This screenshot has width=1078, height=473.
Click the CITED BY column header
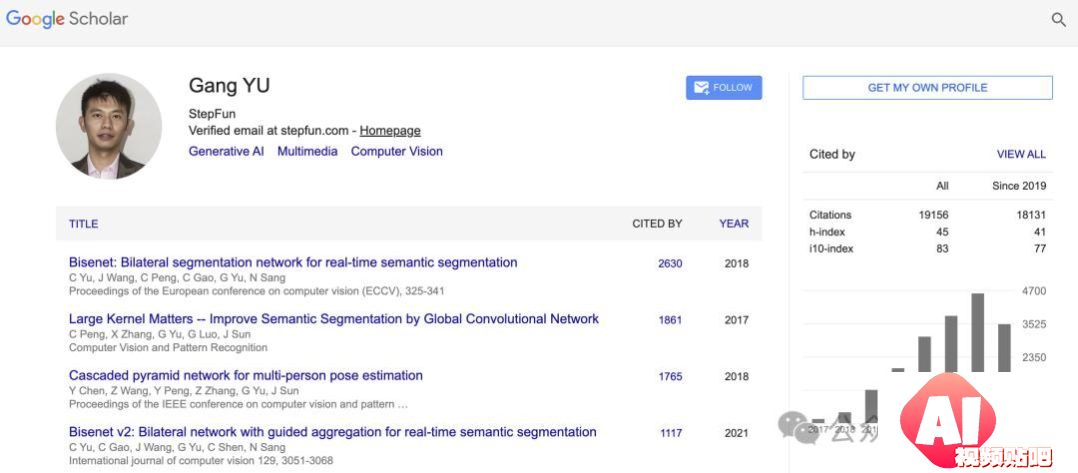click(657, 223)
